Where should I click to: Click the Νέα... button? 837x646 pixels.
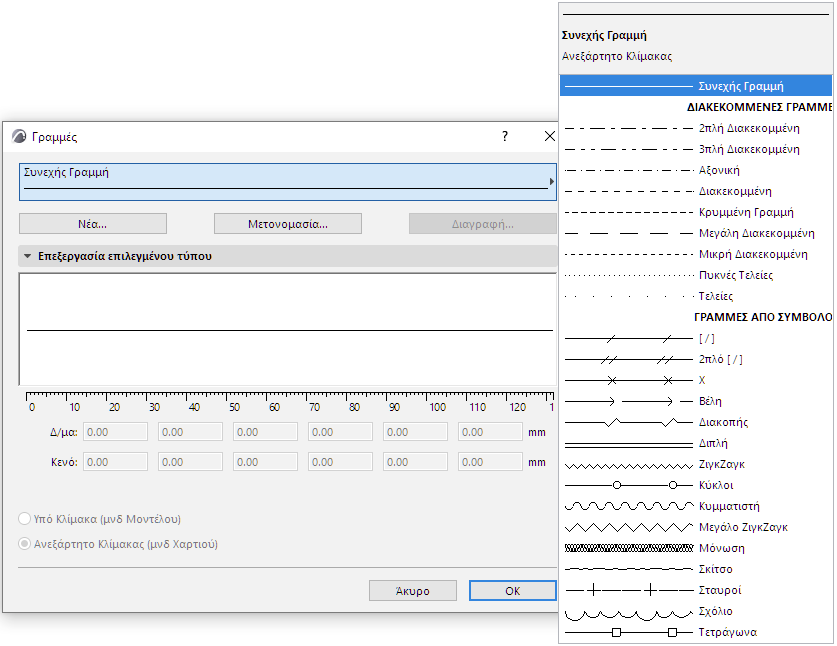[x=93, y=224]
